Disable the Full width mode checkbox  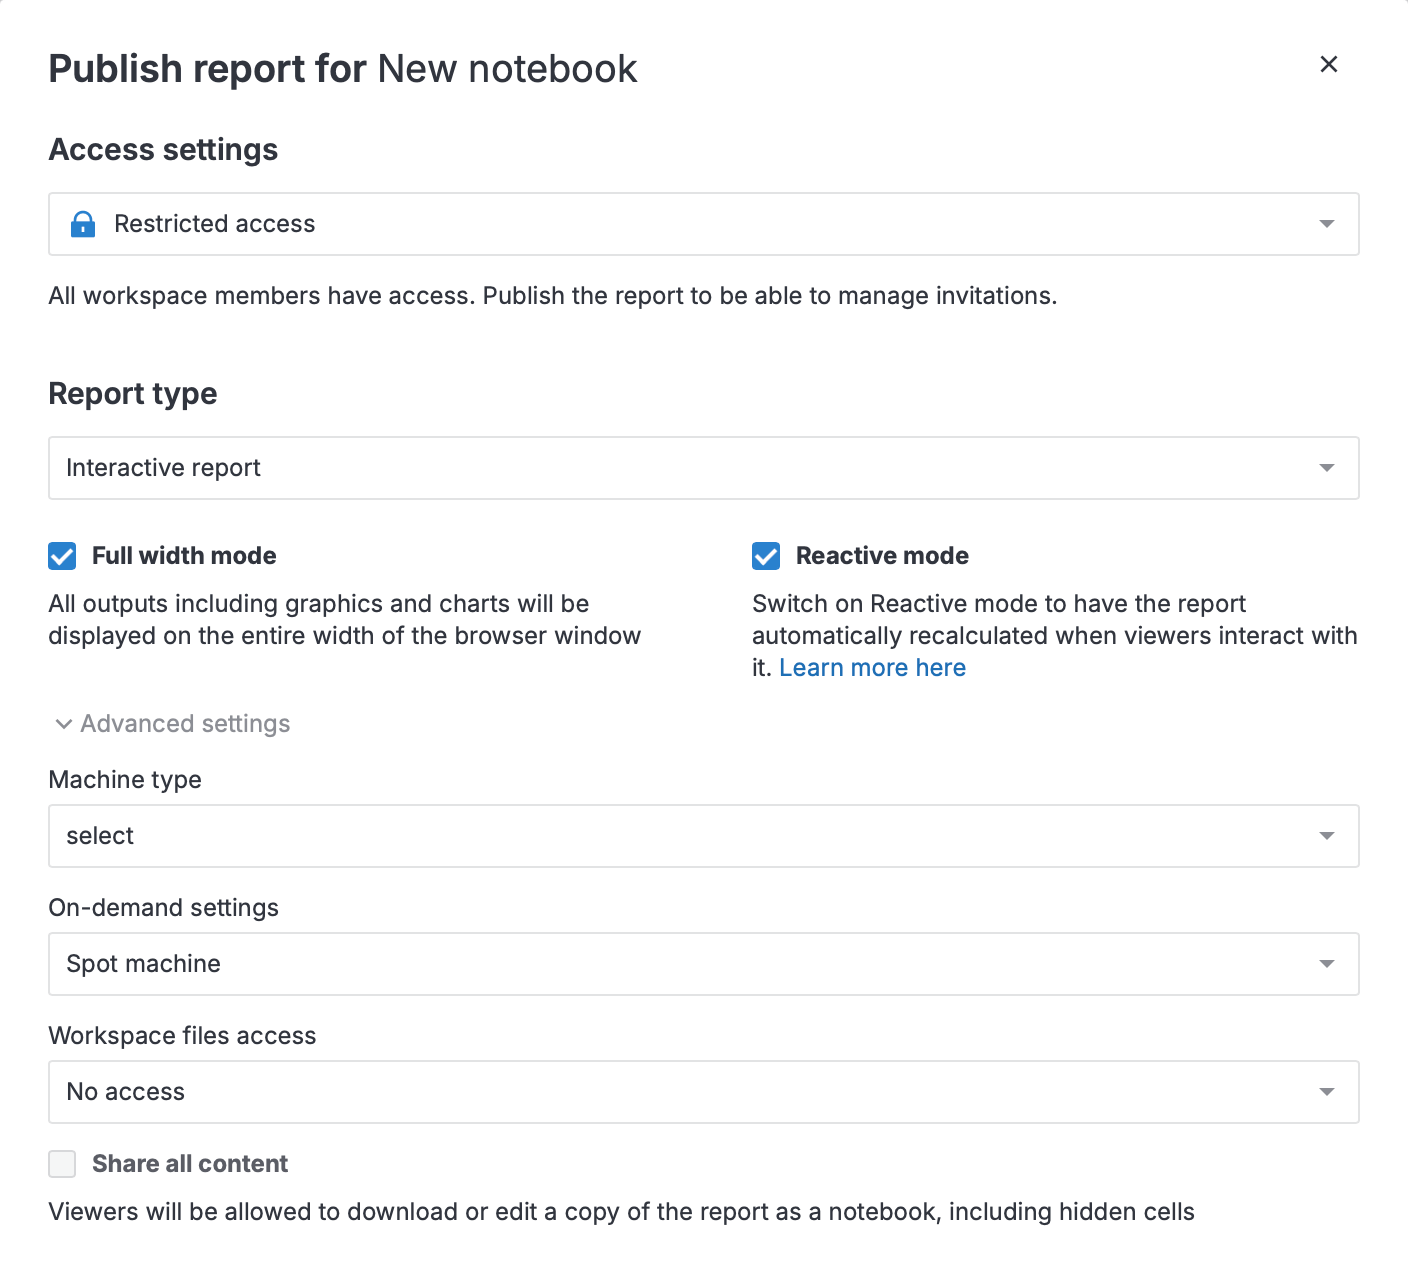[62, 556]
